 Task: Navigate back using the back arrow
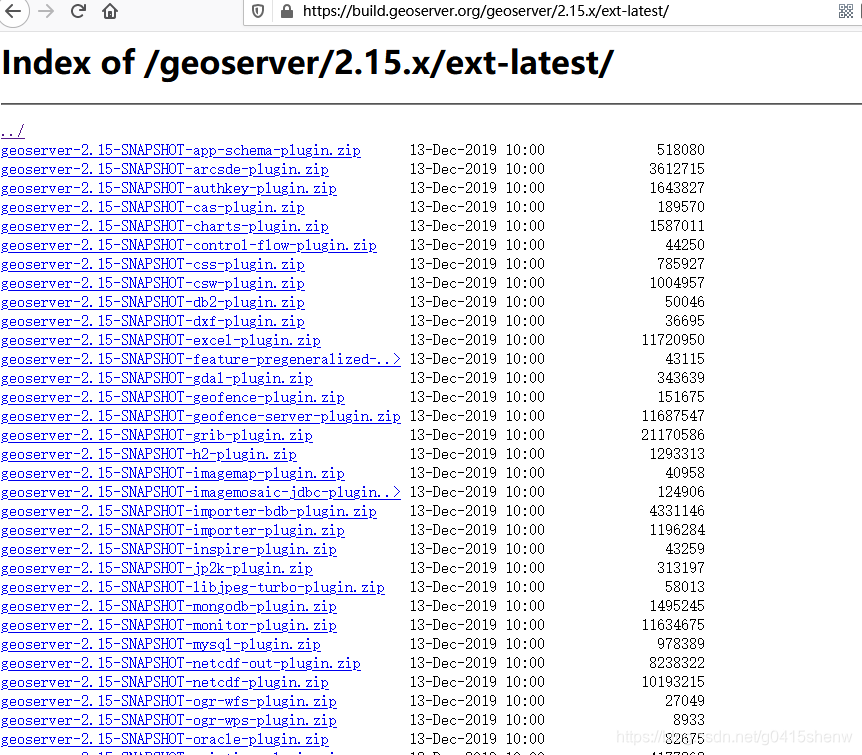pos(14,12)
